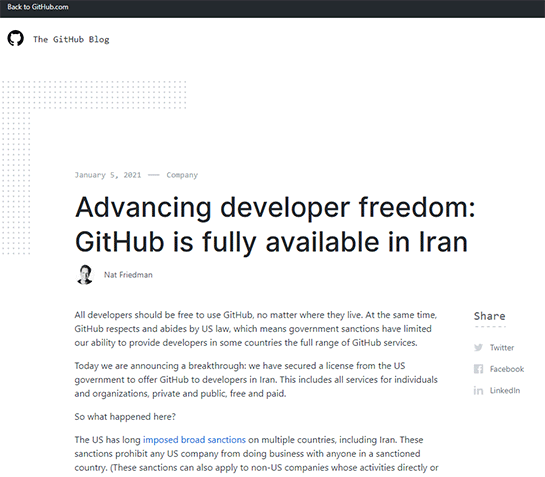Follow the imposed broad sanctions link
Screen dimensions: 545x477
pyautogui.click(x=194, y=440)
